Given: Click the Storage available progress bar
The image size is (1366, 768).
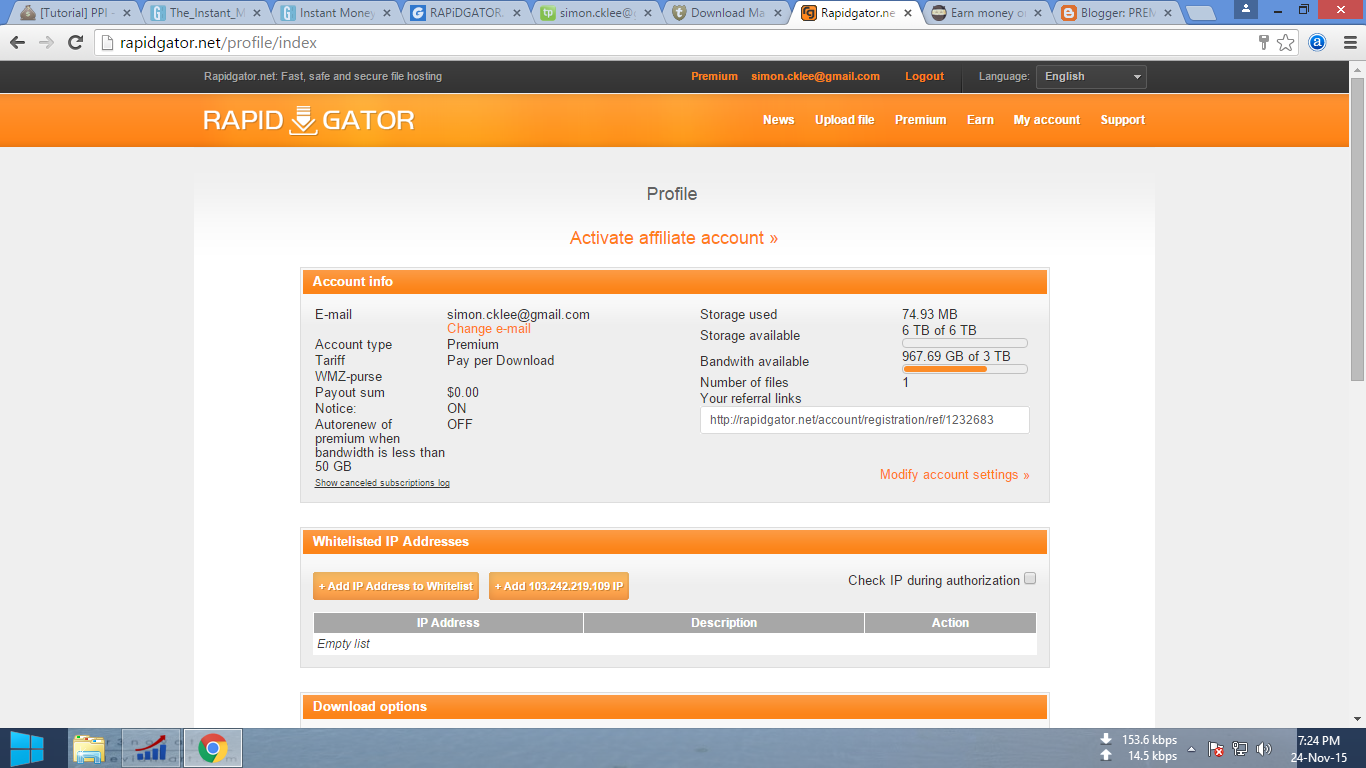Looking at the screenshot, I should 965,343.
